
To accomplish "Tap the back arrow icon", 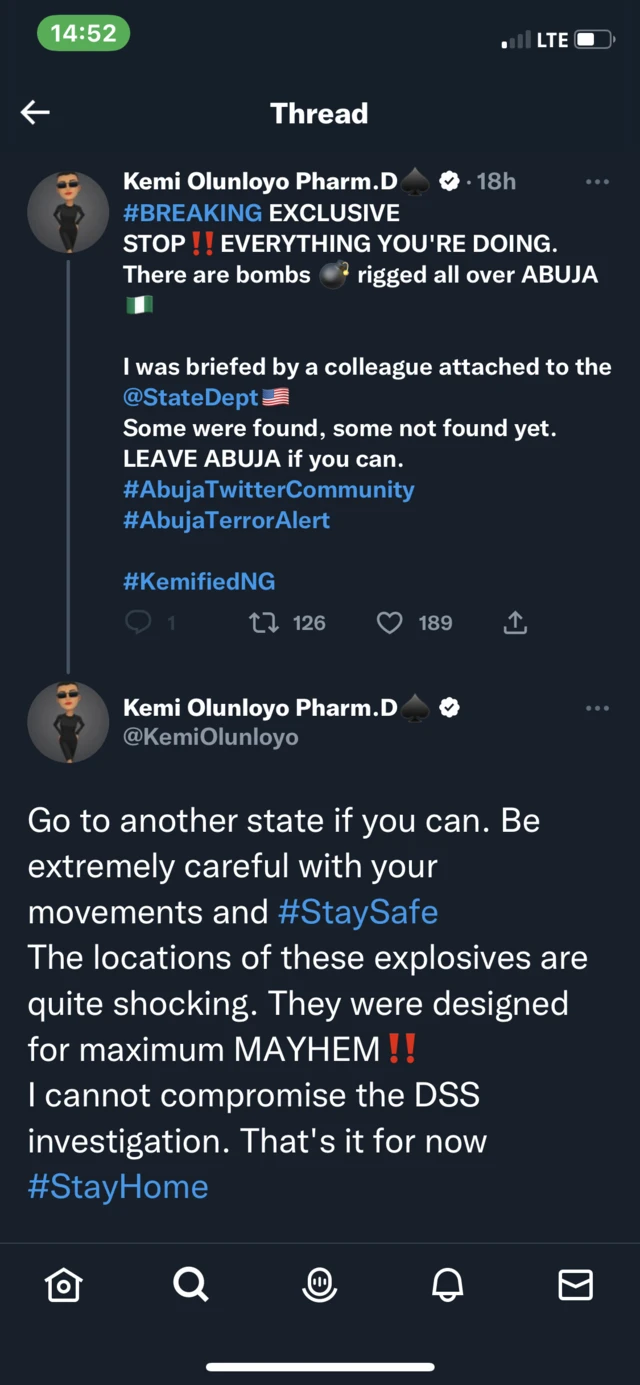I will (36, 113).
